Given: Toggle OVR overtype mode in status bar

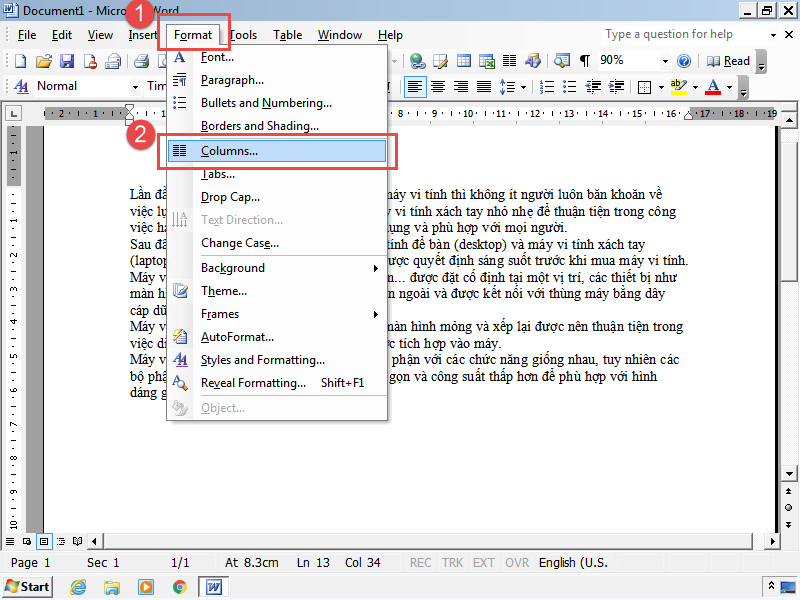Looking at the screenshot, I should pos(517,563).
